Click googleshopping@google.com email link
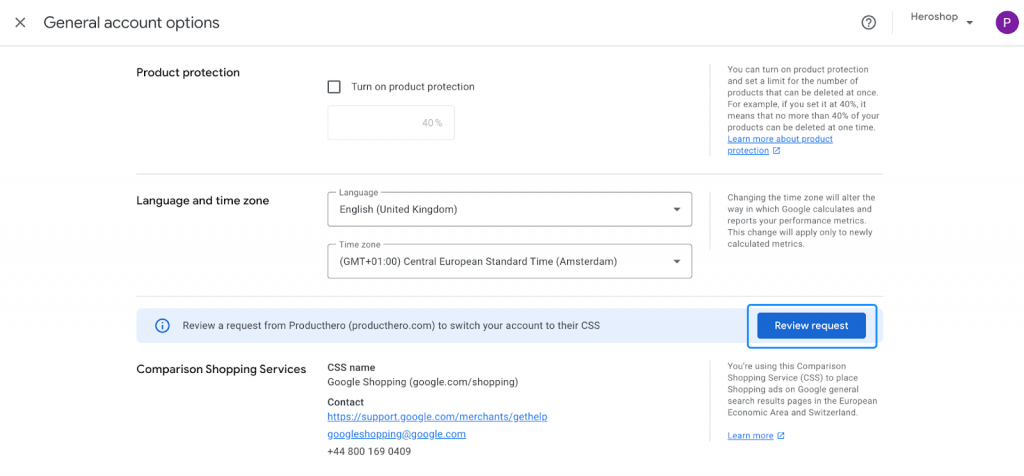This screenshot has height=476, width=1024. click(396, 434)
